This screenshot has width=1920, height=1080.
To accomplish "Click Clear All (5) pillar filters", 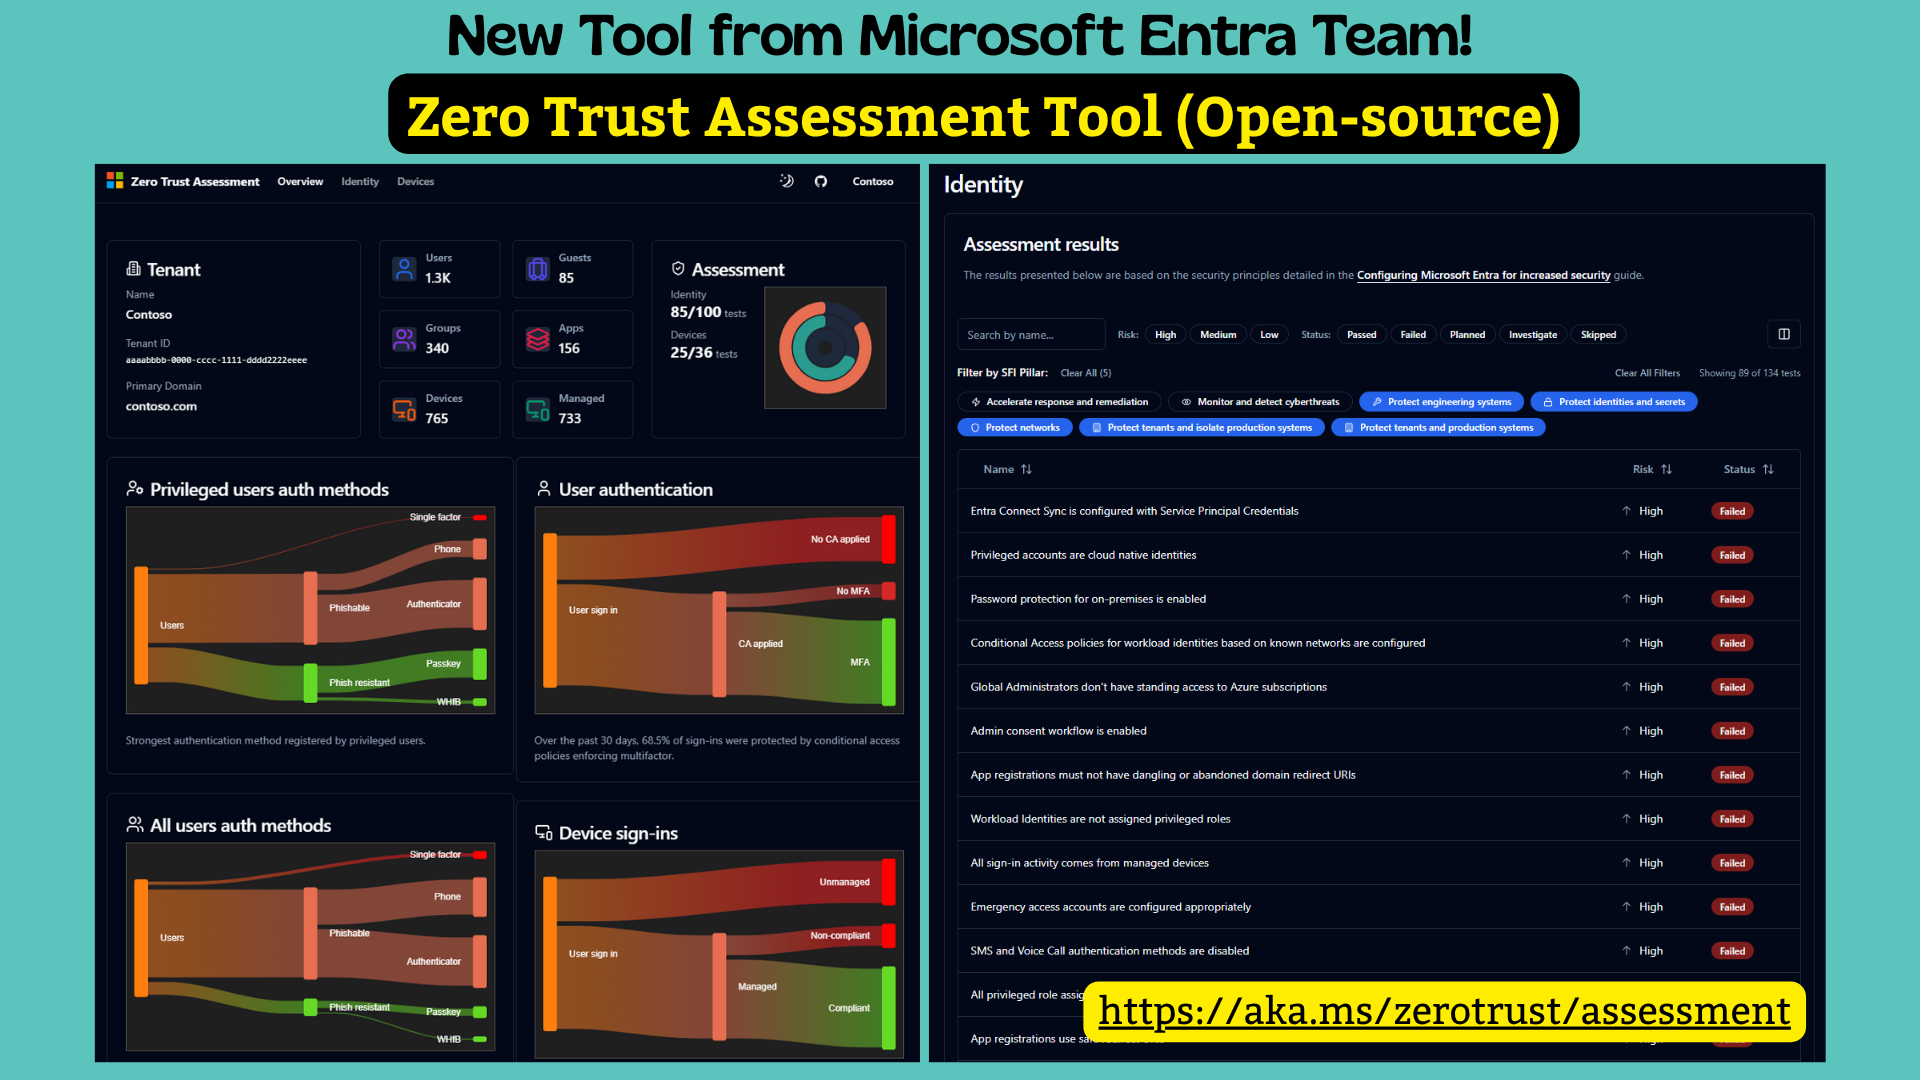I will point(1085,373).
